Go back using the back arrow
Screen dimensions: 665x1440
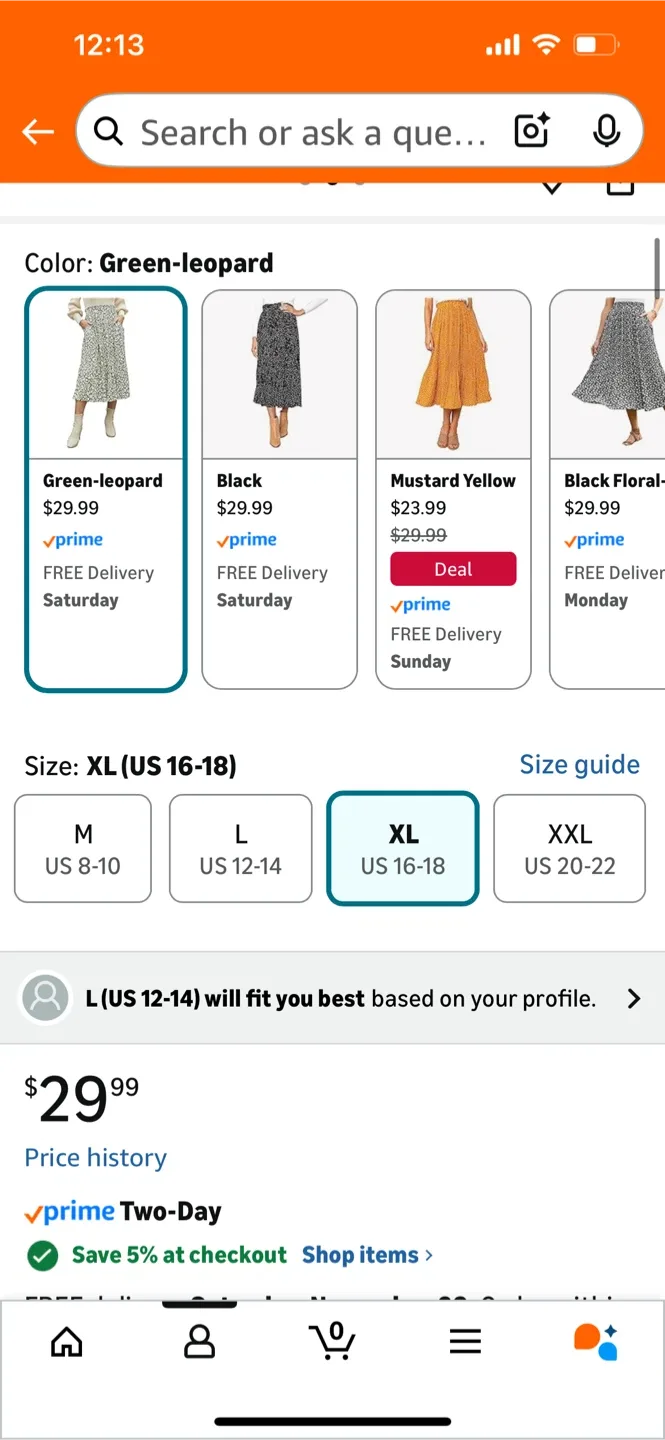point(37,131)
